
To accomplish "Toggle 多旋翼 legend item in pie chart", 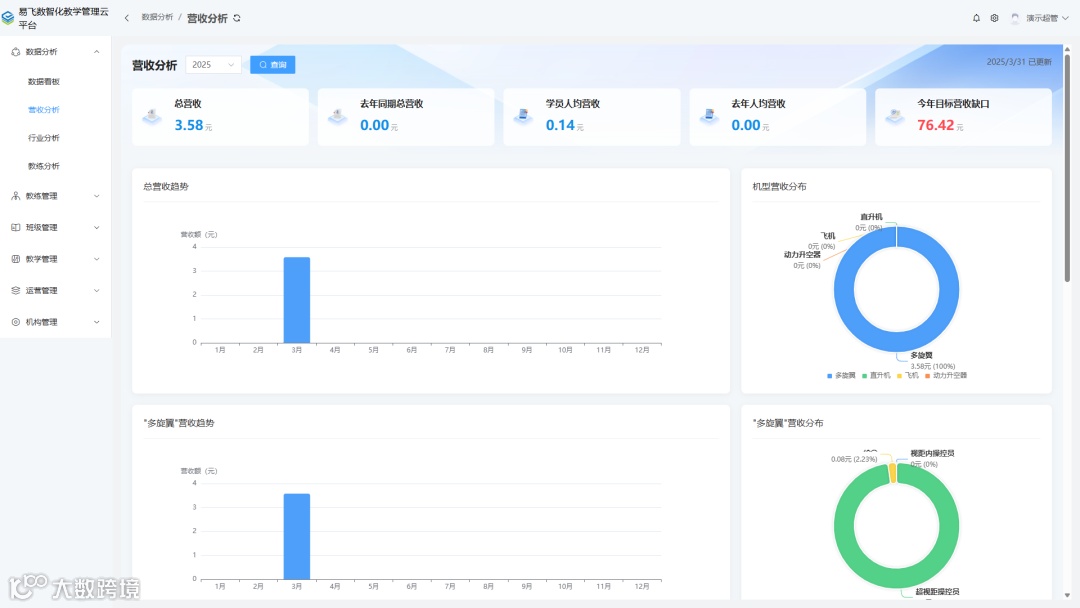I will 841,375.
